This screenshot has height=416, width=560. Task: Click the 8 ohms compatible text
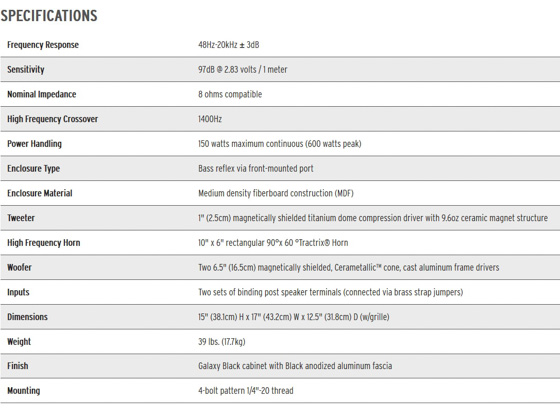coord(230,94)
